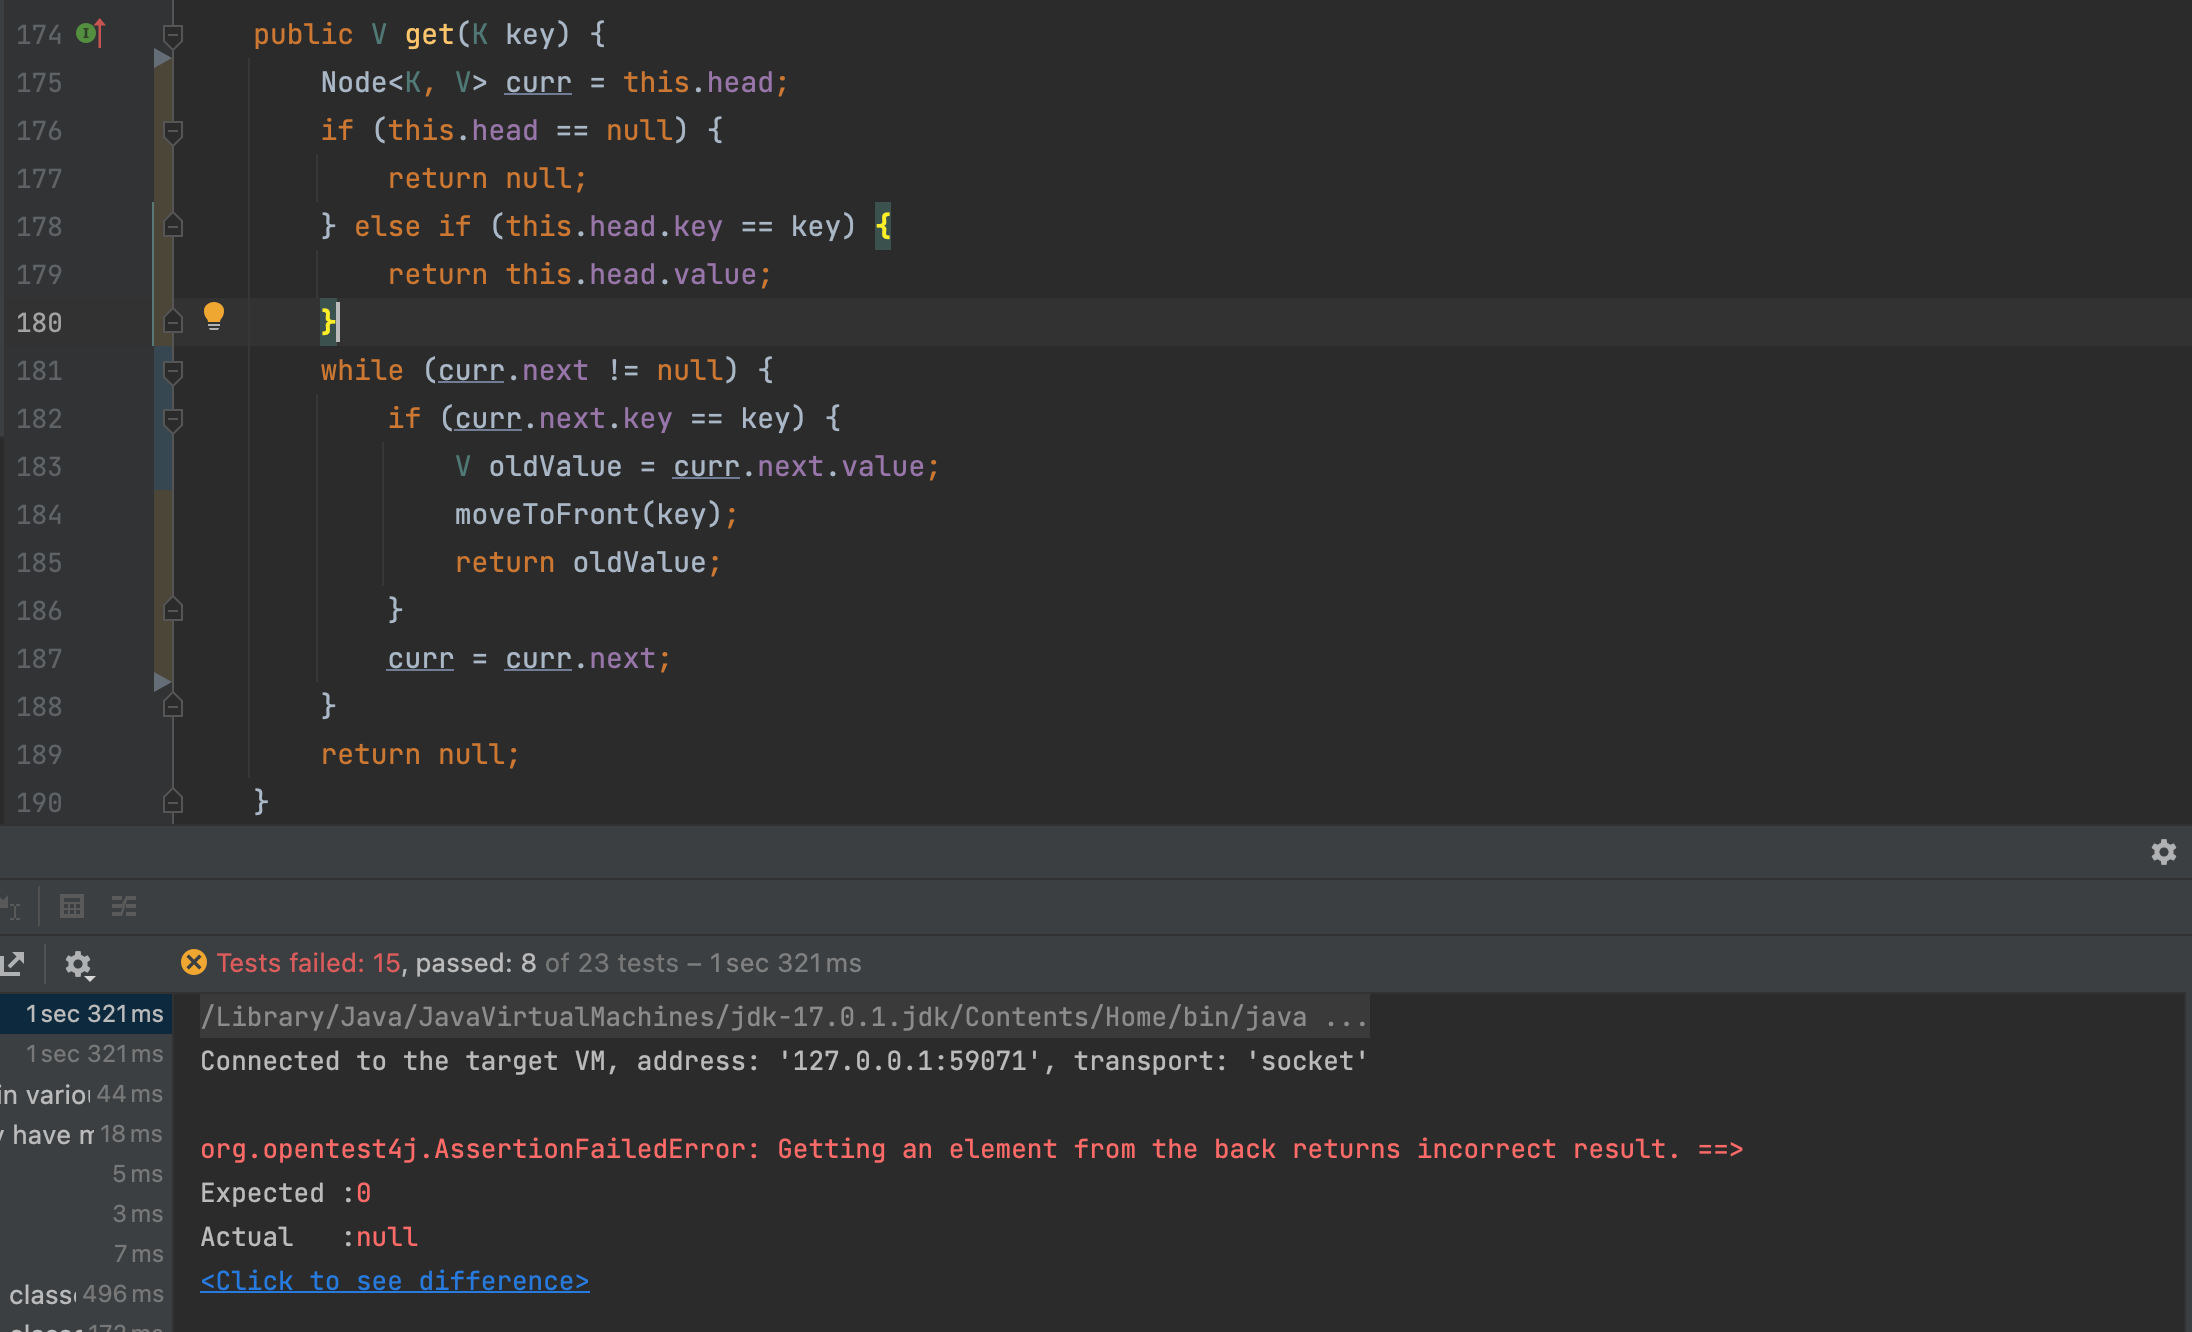Click the yellow lightbulb quick-fix icon

(x=214, y=317)
